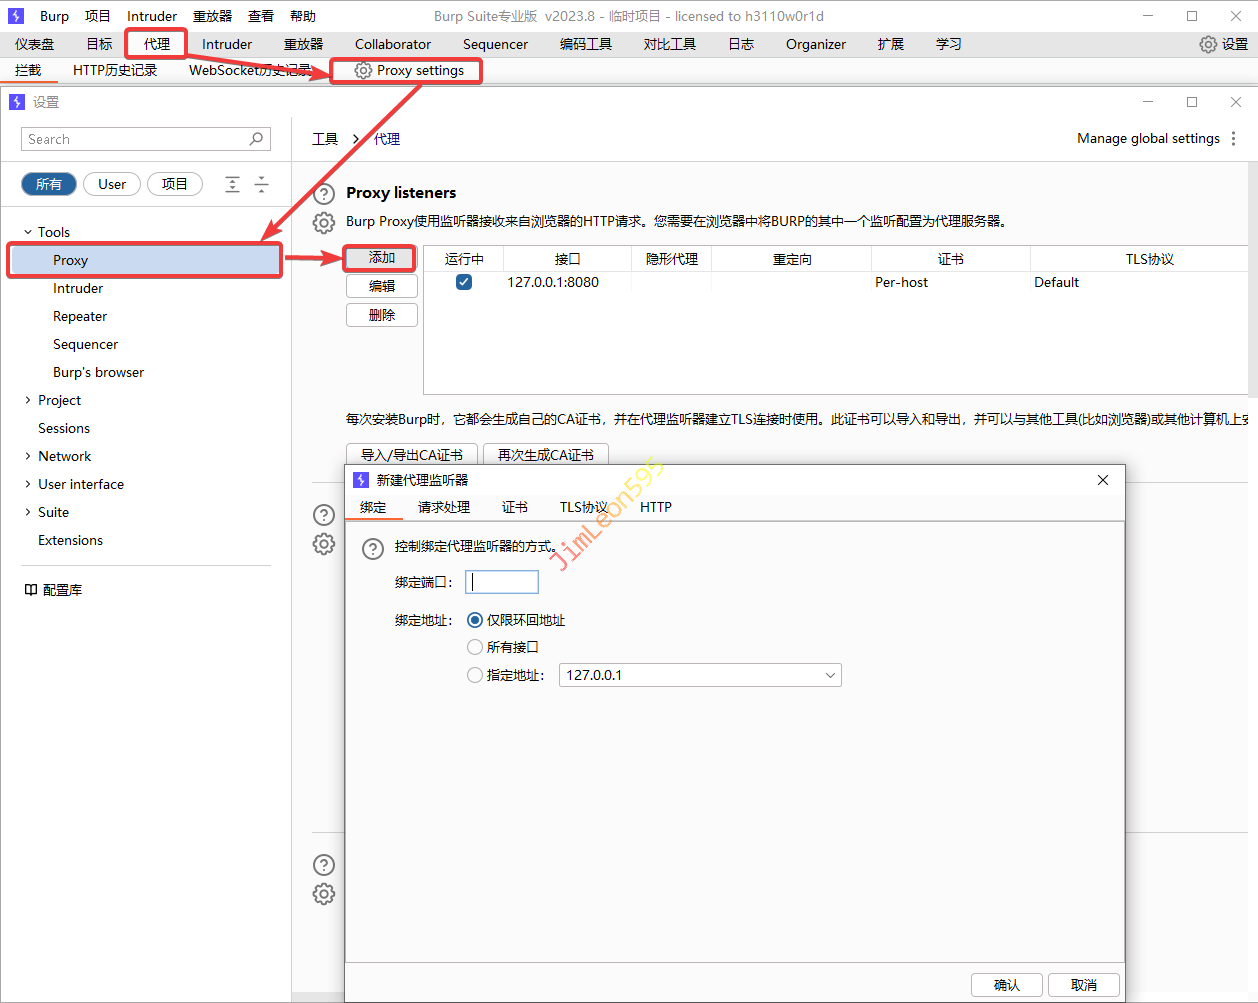Image resolution: width=1258 pixels, height=1003 pixels.
Task: Click the 绑定端口 input field
Action: click(x=503, y=582)
